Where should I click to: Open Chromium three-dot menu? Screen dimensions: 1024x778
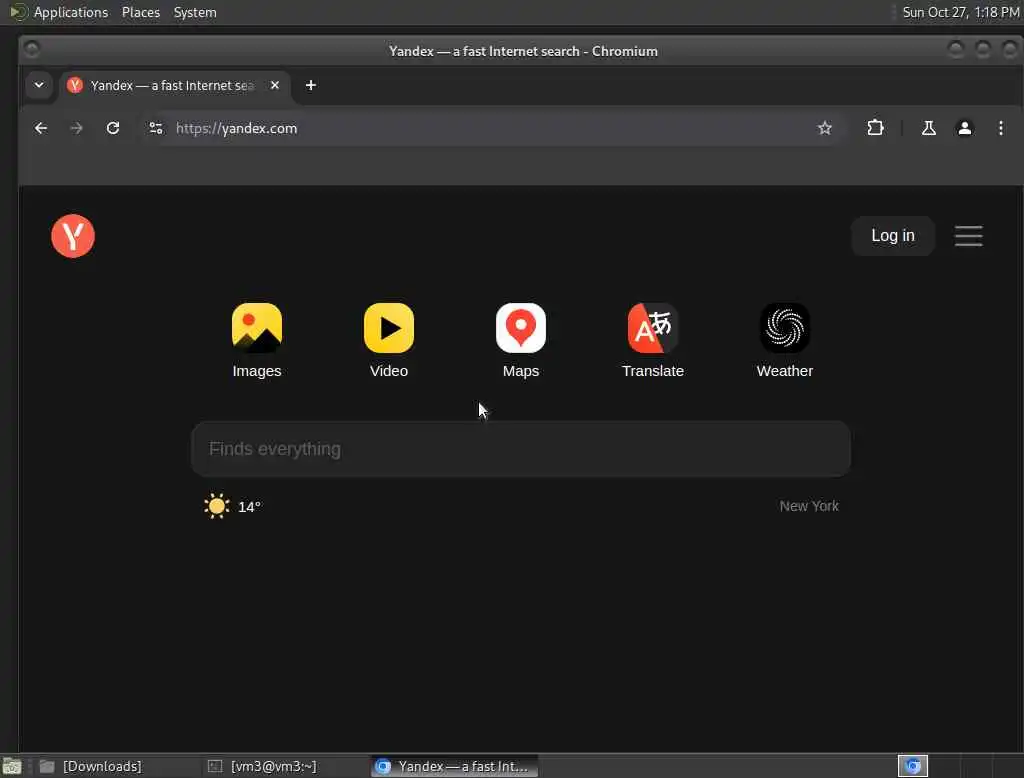point(1000,128)
